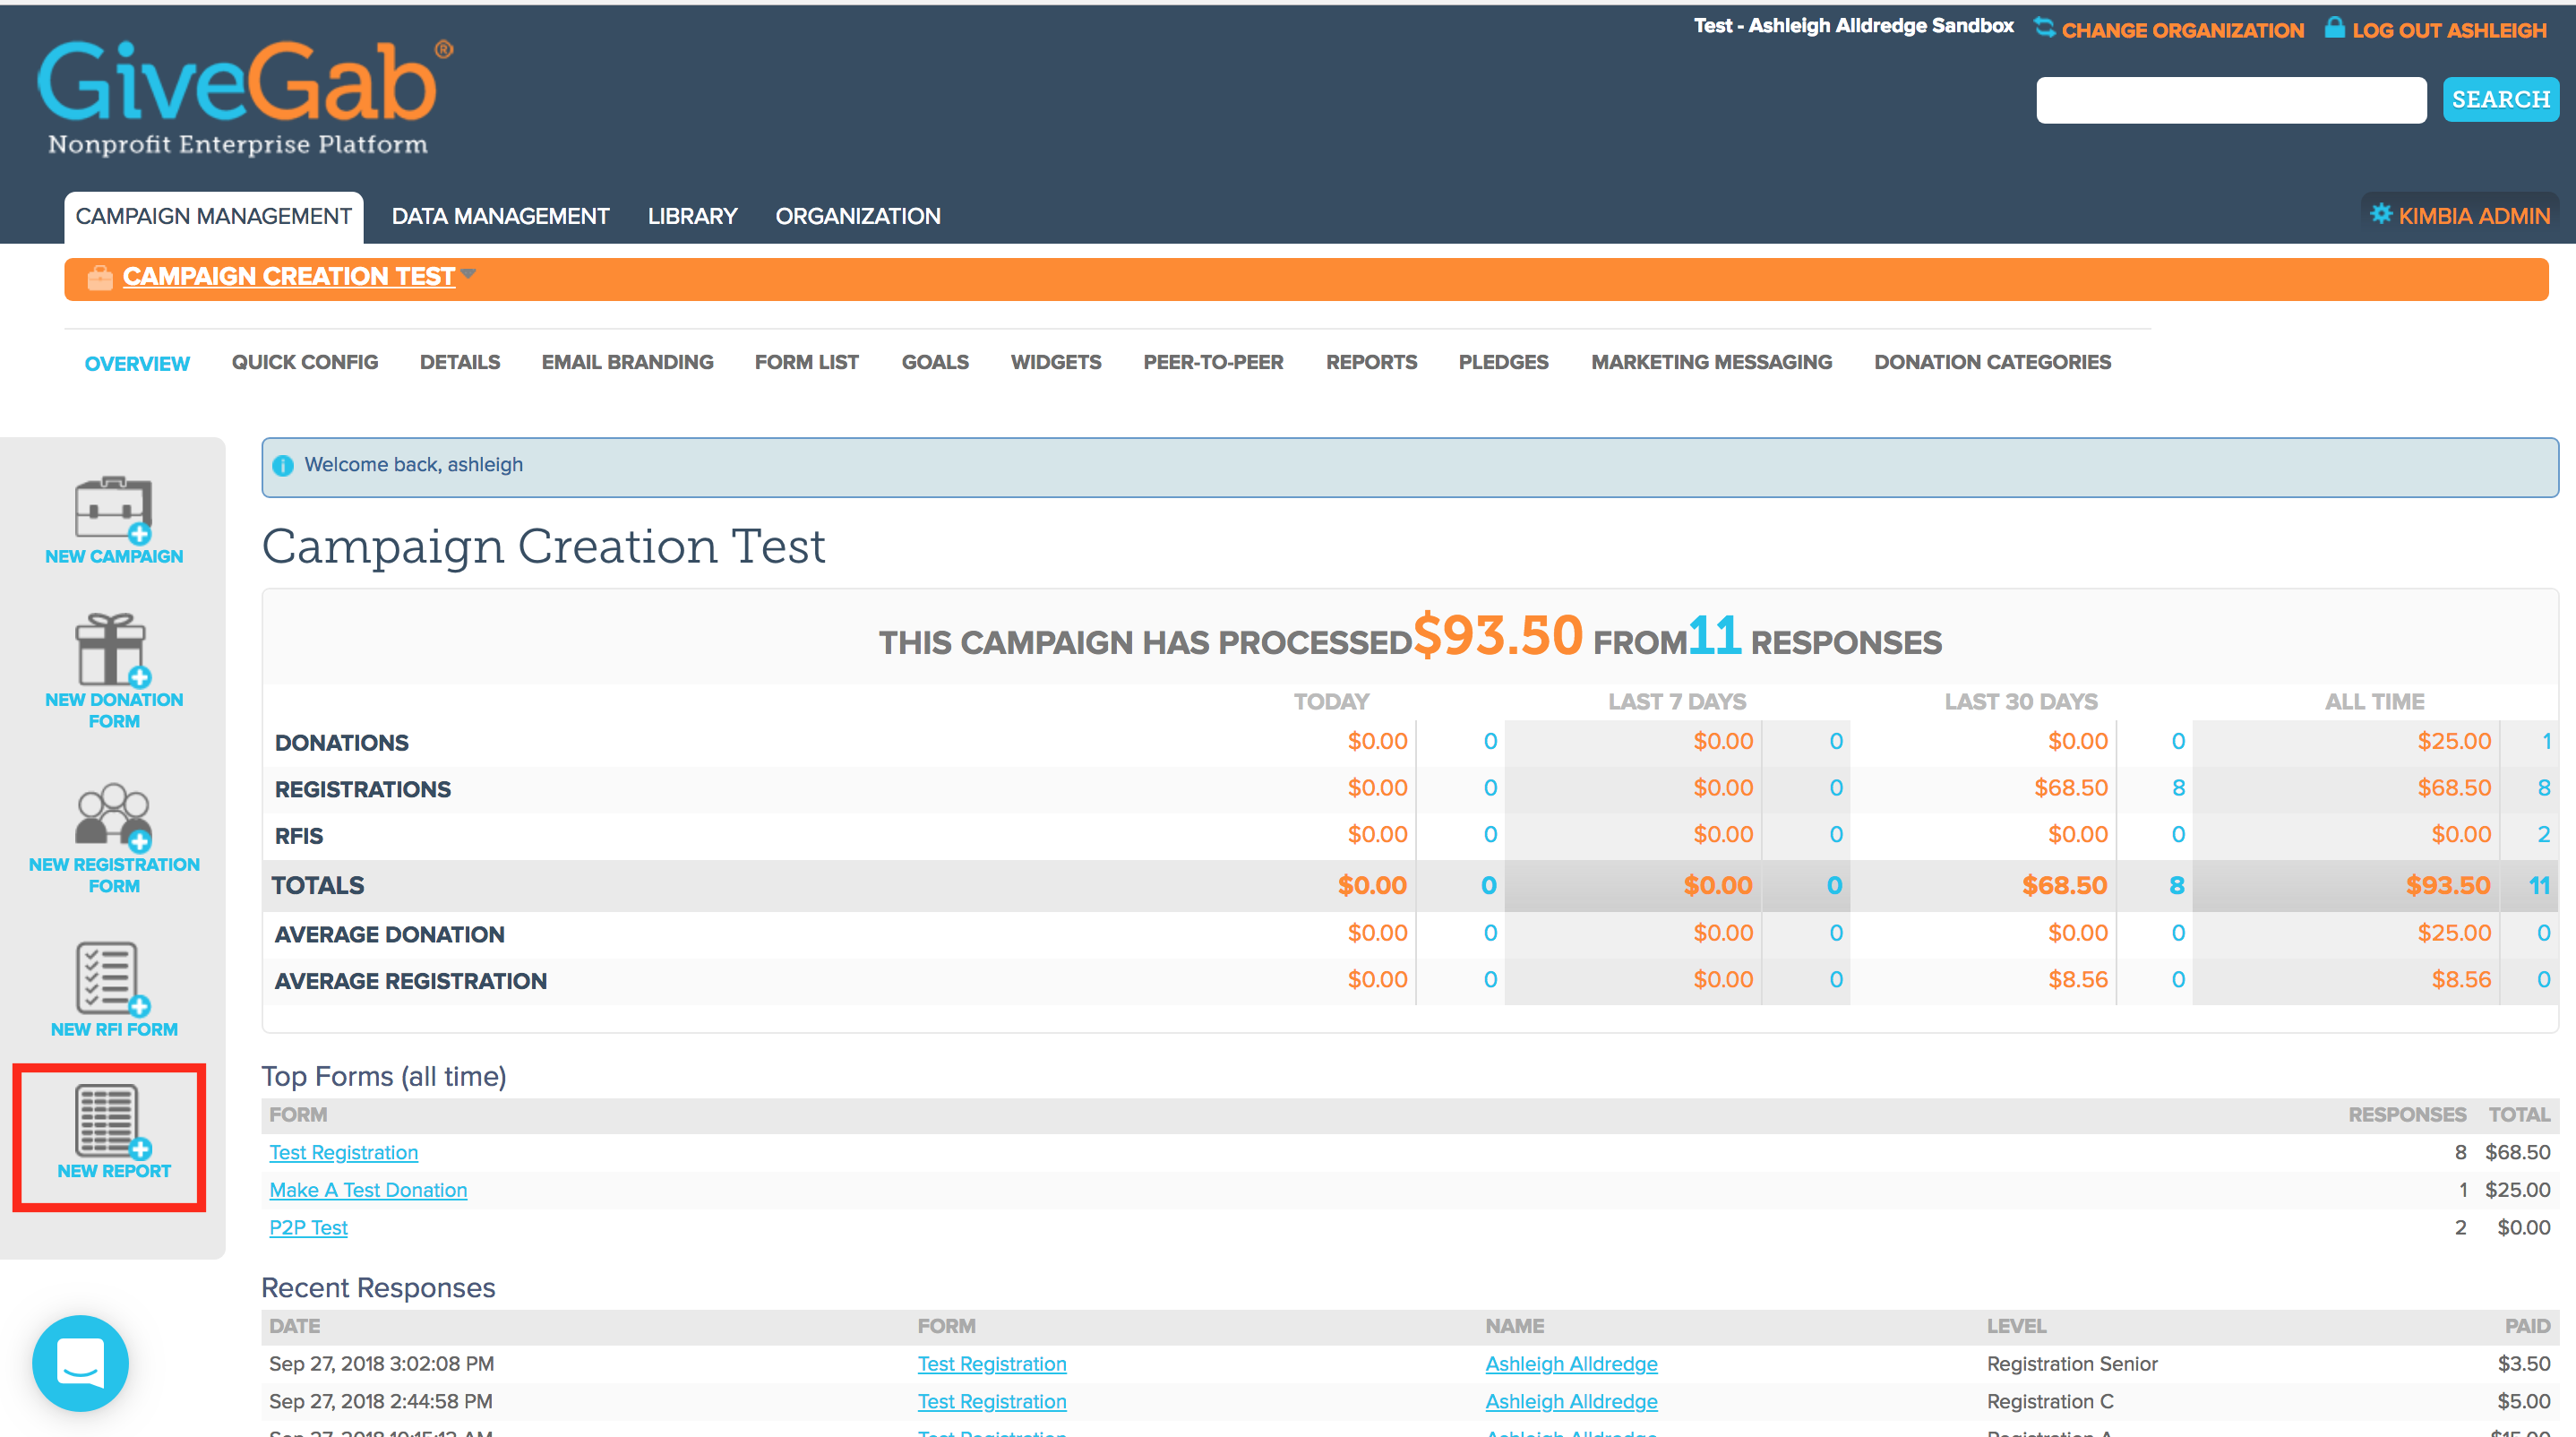
Task: Open Test Registration link for 2:44:58 PM response
Action: (992, 1401)
